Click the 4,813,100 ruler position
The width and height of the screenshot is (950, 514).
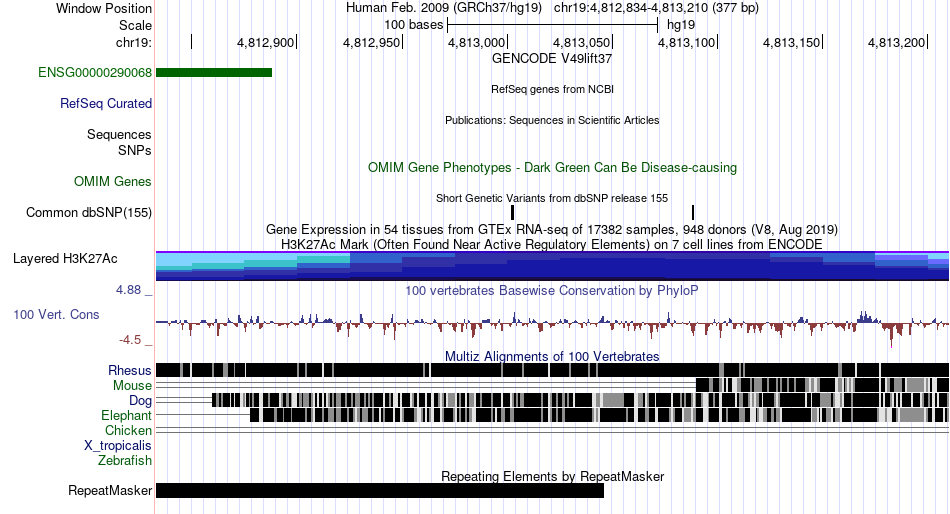click(x=686, y=42)
